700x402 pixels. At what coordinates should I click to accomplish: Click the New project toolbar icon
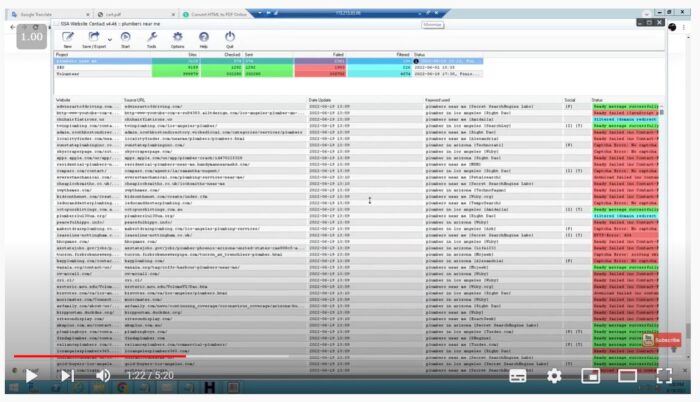click(x=67, y=37)
